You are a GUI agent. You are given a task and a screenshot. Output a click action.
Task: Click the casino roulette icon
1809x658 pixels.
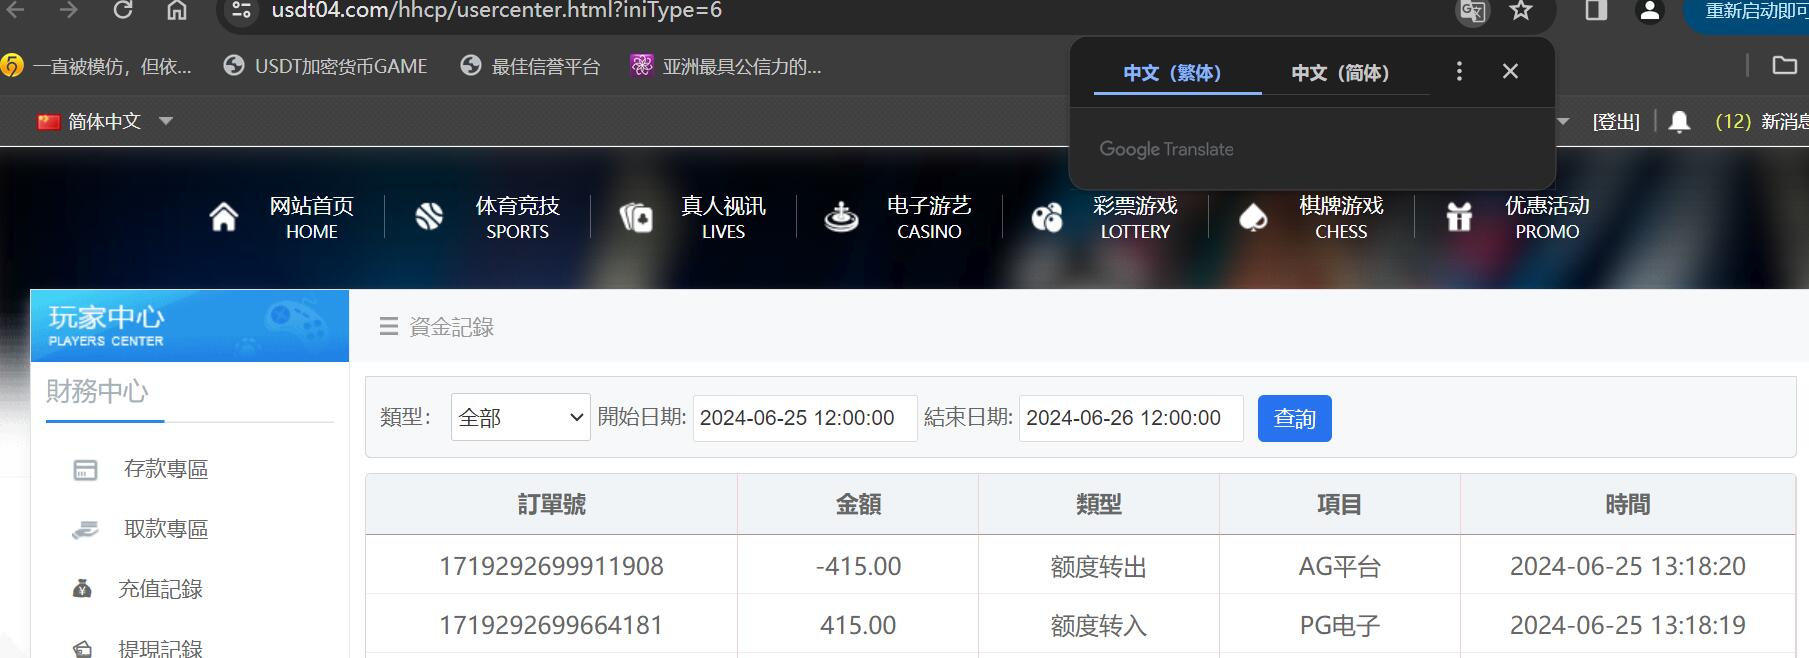pyautogui.click(x=841, y=217)
